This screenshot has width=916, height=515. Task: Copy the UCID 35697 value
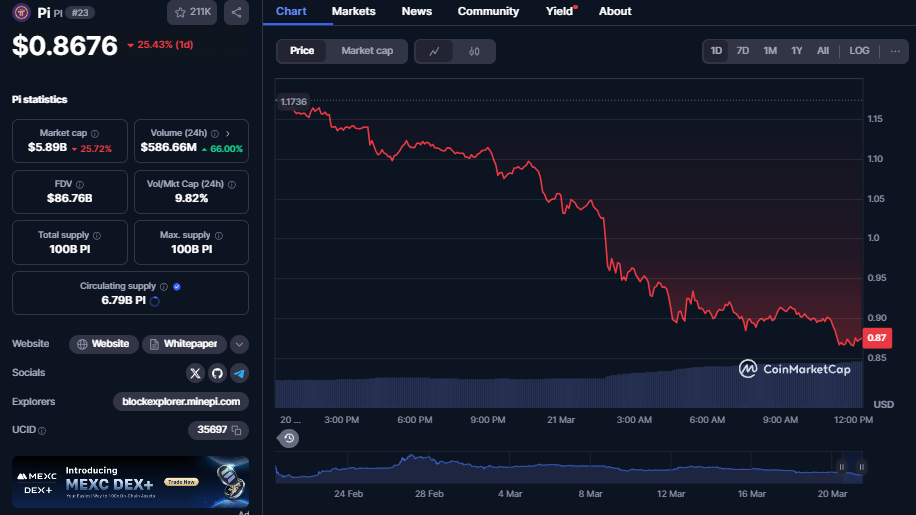click(236, 430)
